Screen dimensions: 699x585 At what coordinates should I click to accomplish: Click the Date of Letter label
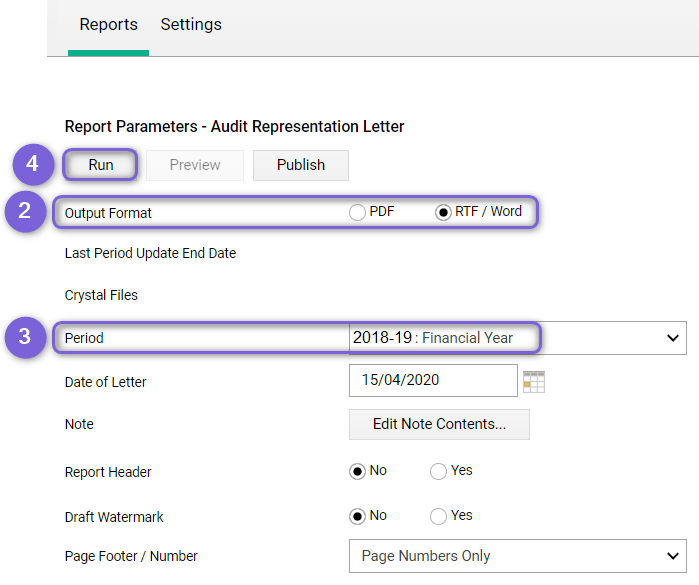click(106, 382)
